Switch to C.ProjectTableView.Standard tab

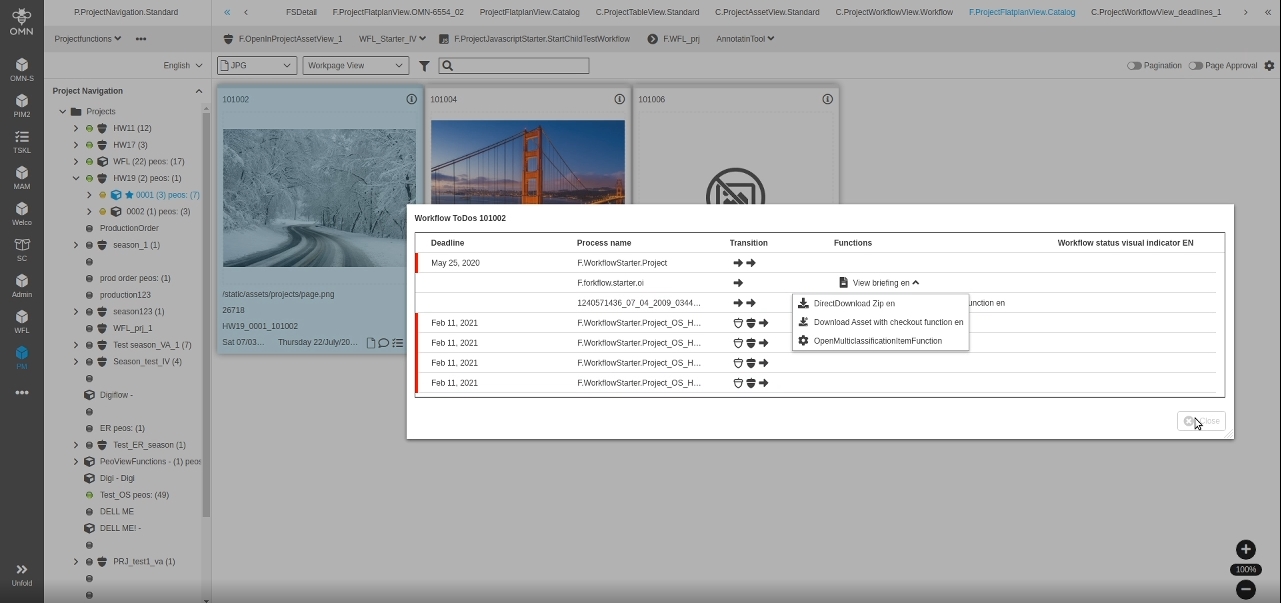click(x=647, y=12)
